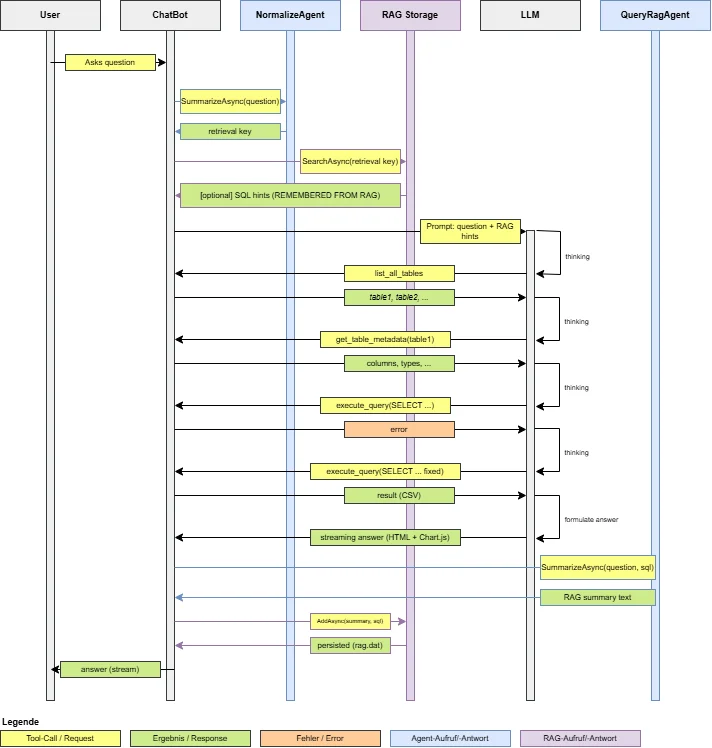Select the 'Prompt: question + RAG hints' box

tap(470, 232)
